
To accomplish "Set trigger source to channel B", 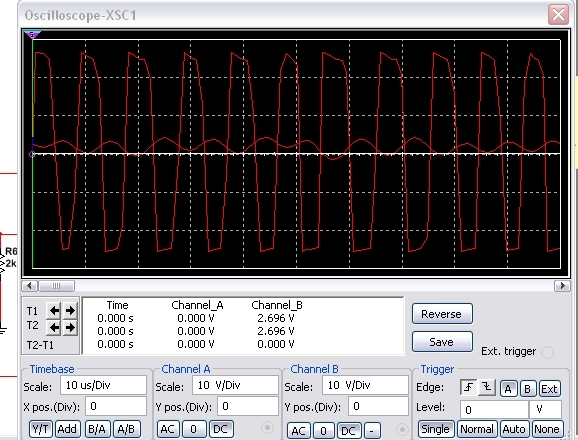I will 527,389.
